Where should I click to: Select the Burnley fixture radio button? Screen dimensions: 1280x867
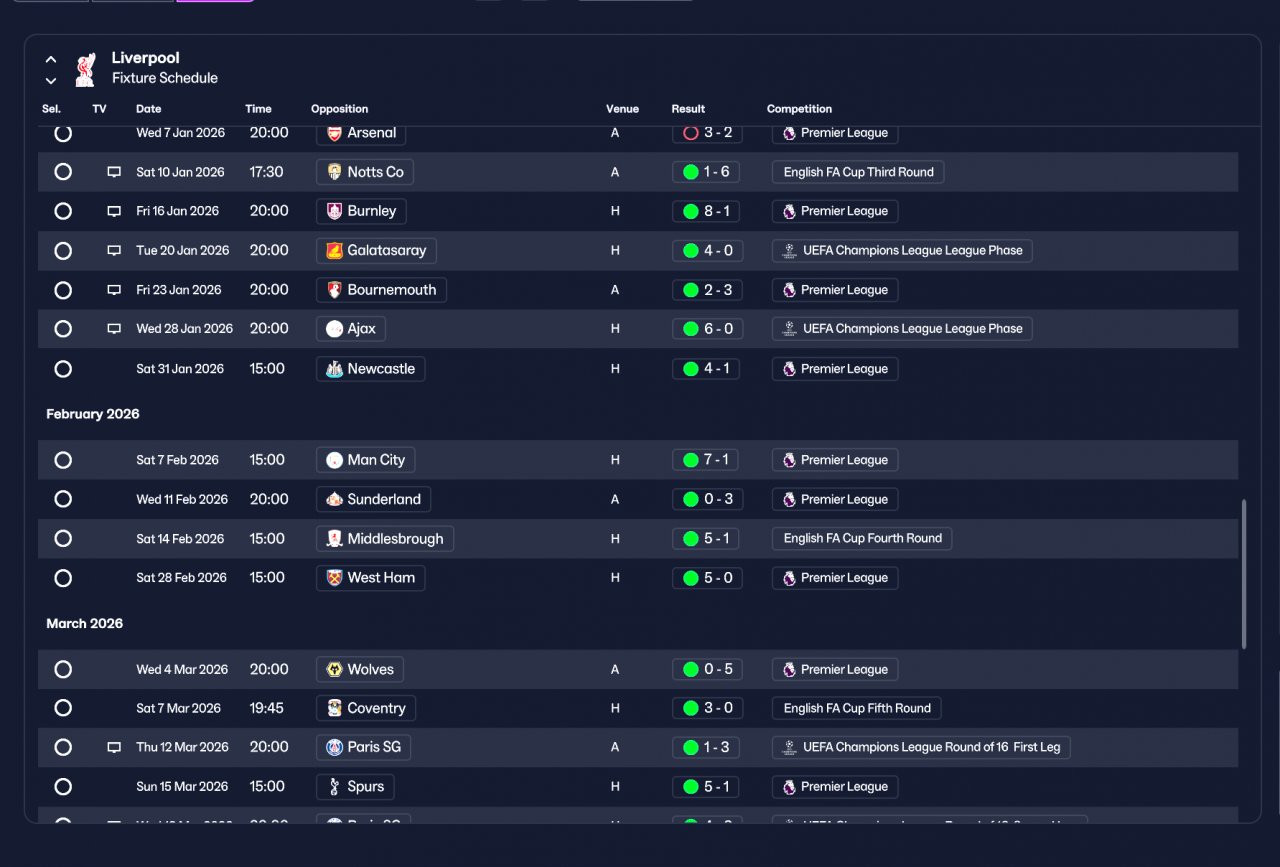(x=63, y=211)
